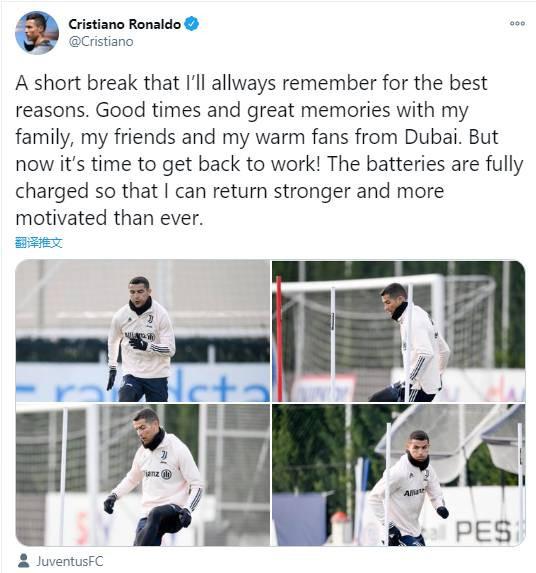Screen dimensions: 536x573
Task: Click "motivated than ever." closing line
Action: [109, 218]
